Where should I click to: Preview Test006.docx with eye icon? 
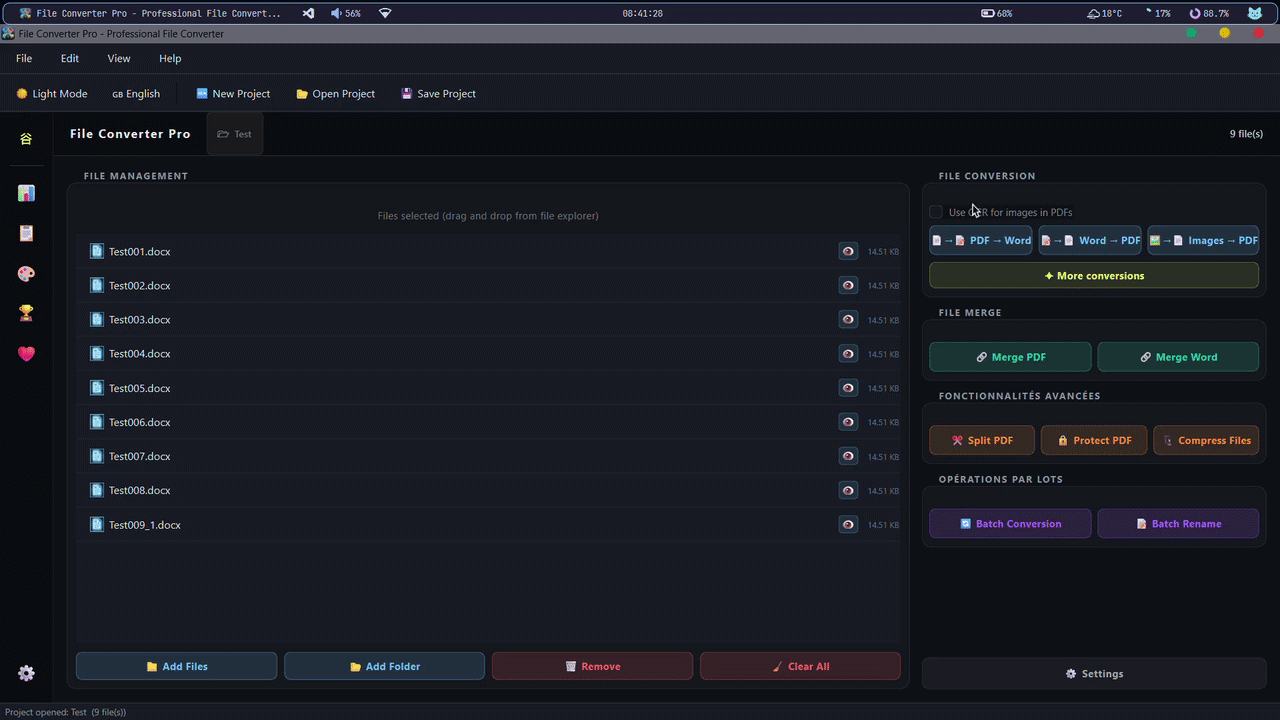click(848, 422)
